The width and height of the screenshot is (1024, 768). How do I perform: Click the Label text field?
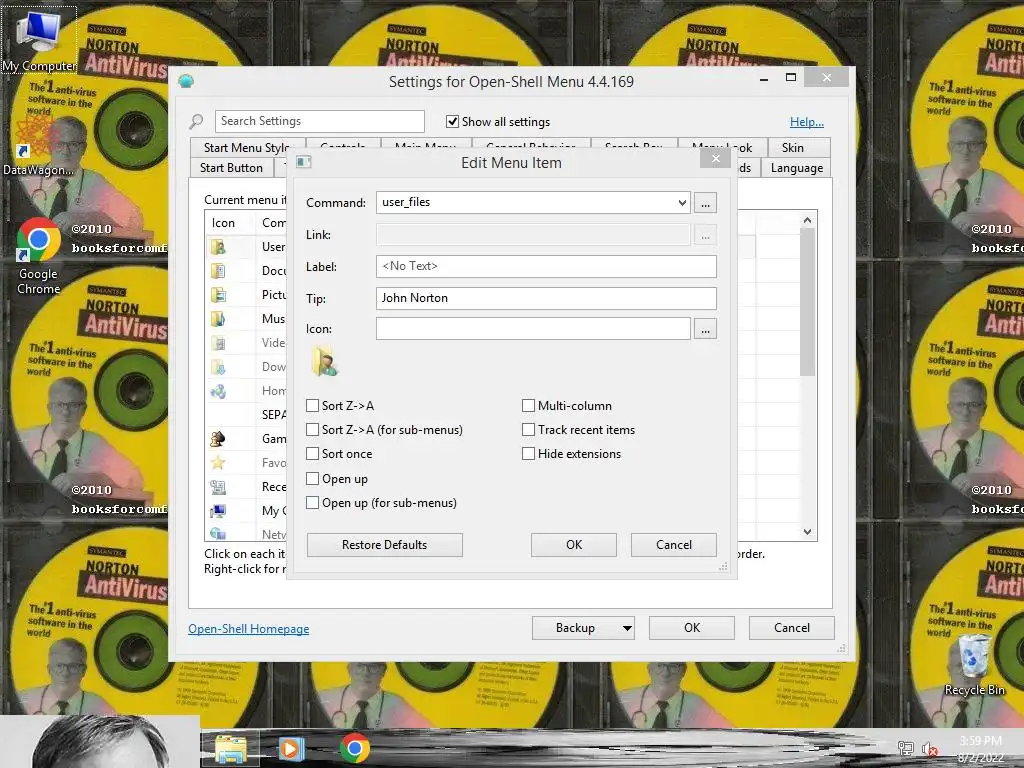(x=546, y=266)
